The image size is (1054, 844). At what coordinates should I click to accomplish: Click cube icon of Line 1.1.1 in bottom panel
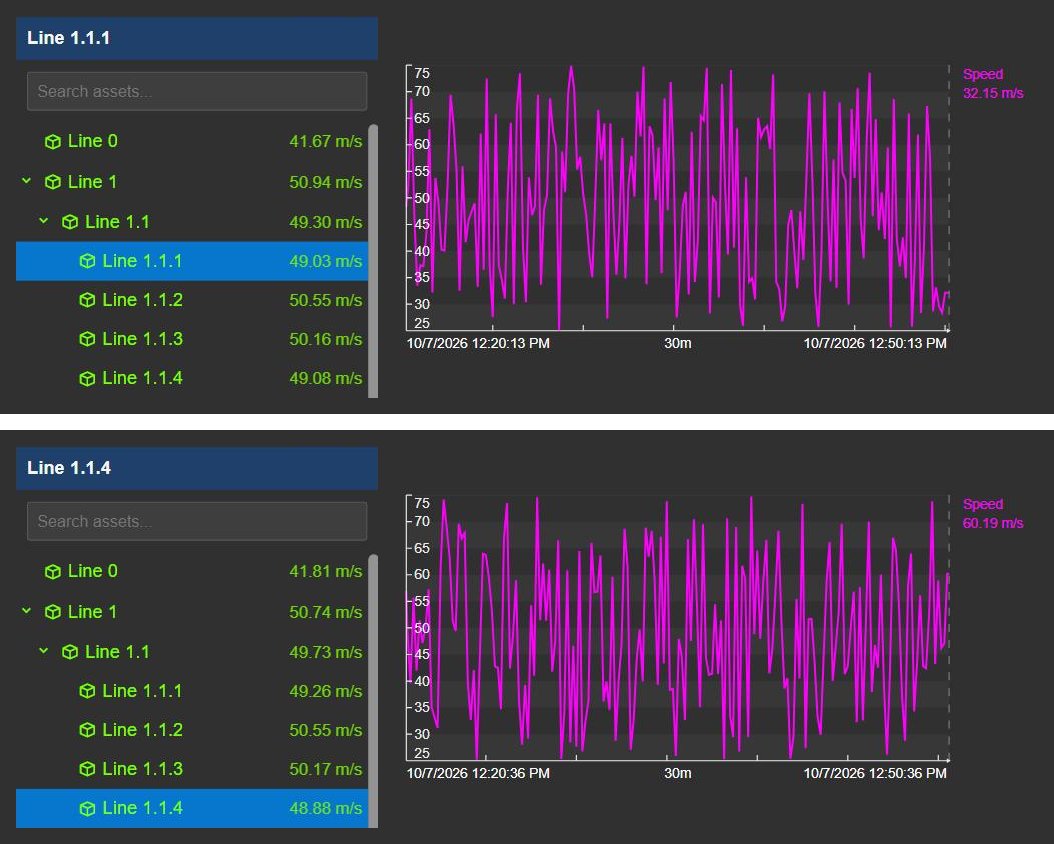point(87,691)
